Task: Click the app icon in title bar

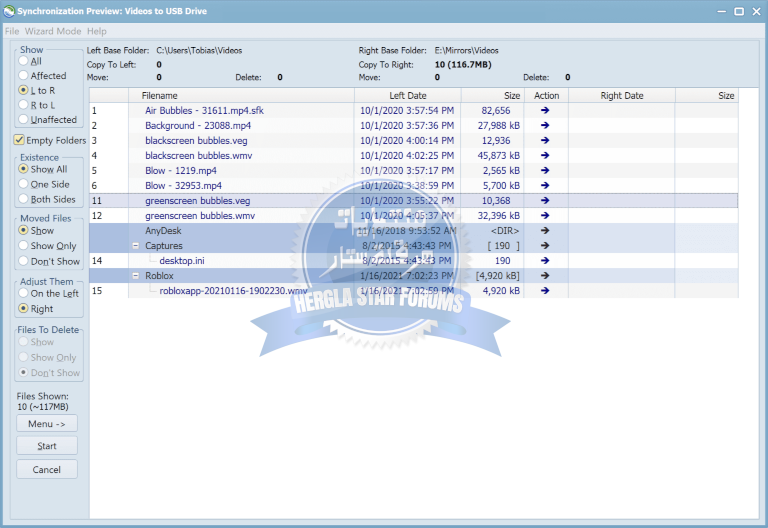Action: point(9,11)
